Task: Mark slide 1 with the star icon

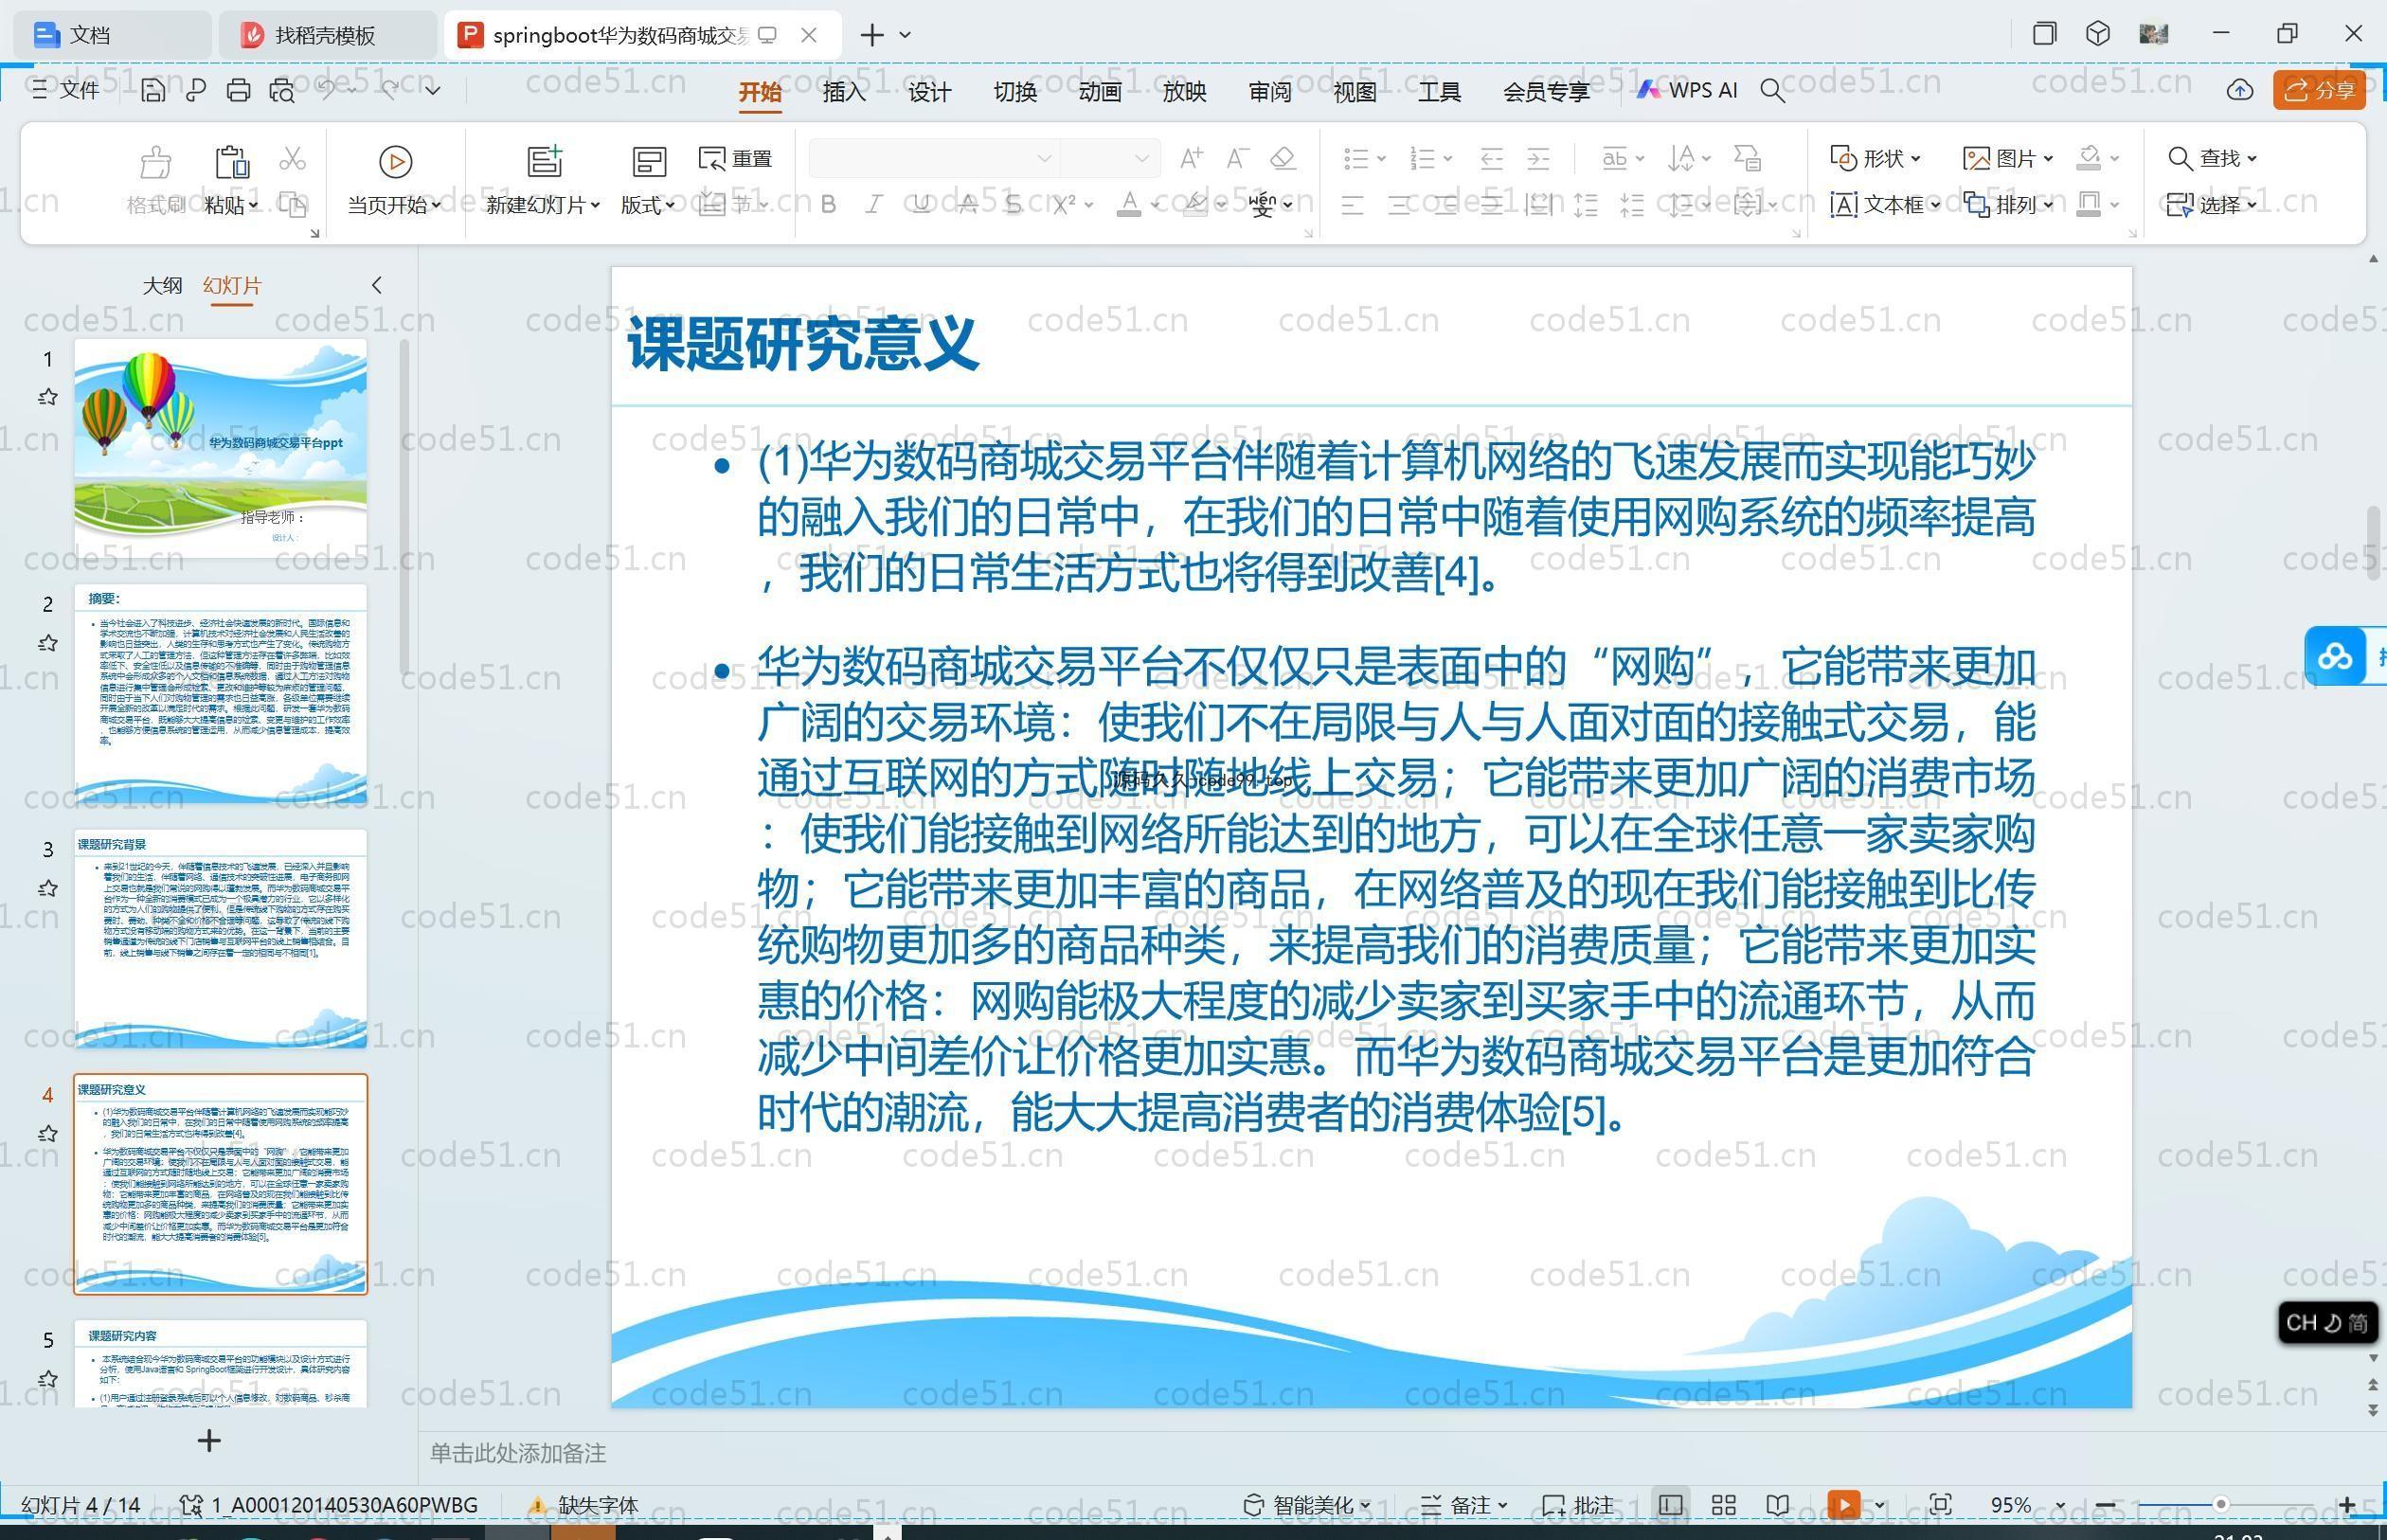Action: pyautogui.click(x=47, y=397)
